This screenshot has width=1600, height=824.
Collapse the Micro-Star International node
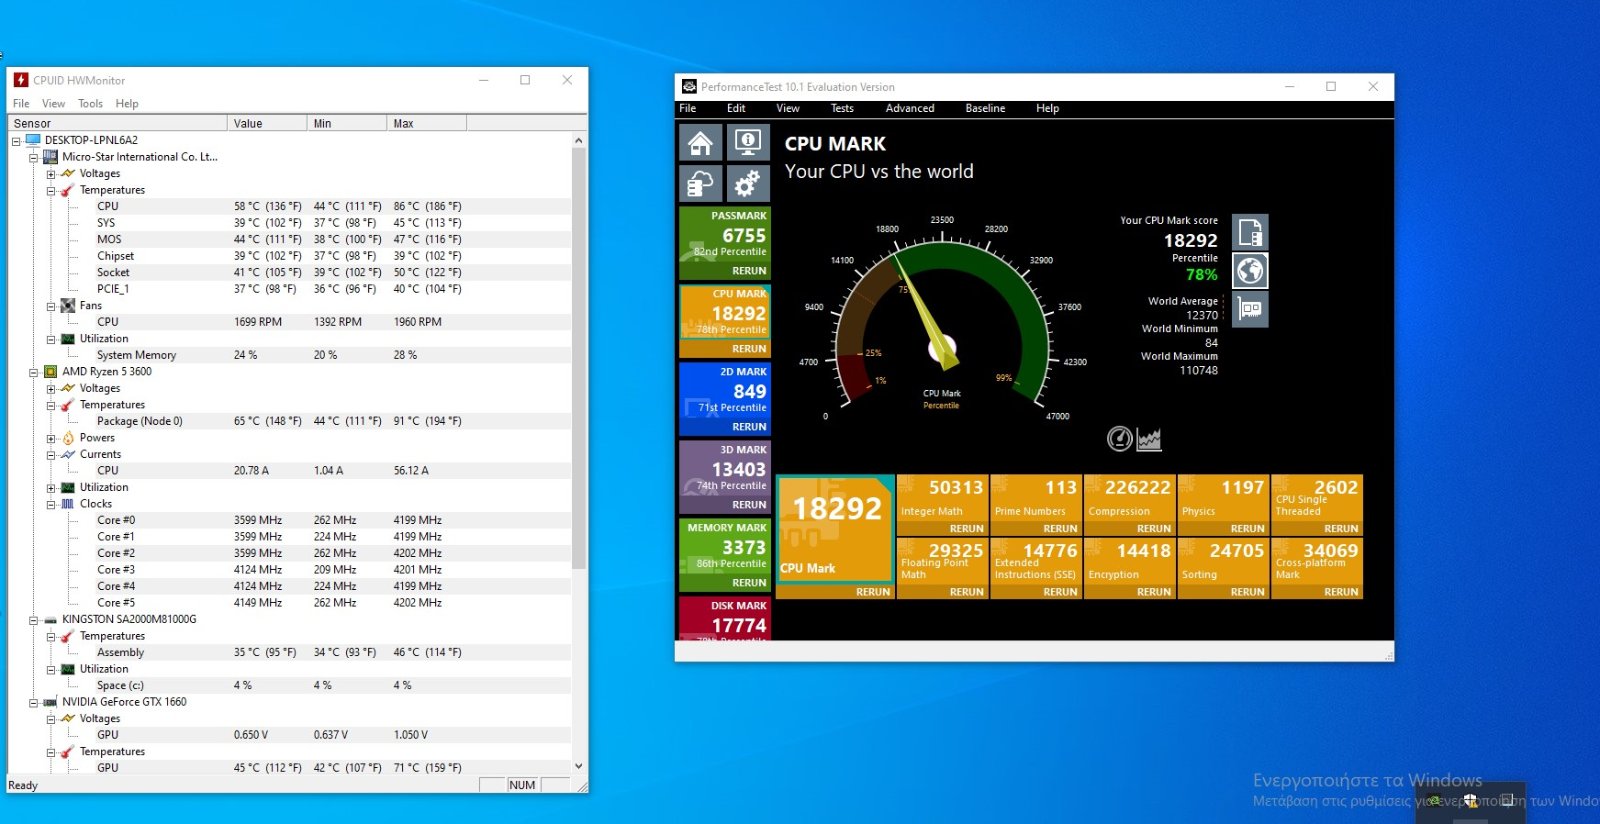pos(33,157)
